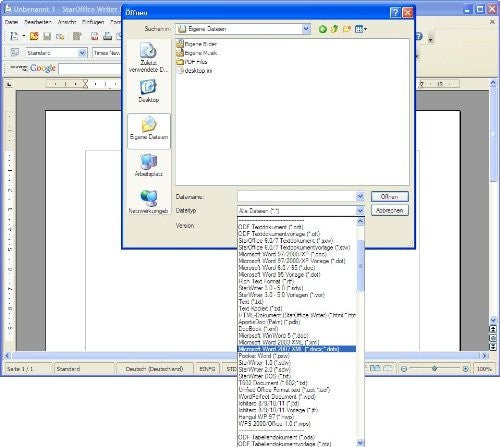This screenshot has width=500, height=447.
Task: Click the Export as PDF icon
Action: coord(95,36)
